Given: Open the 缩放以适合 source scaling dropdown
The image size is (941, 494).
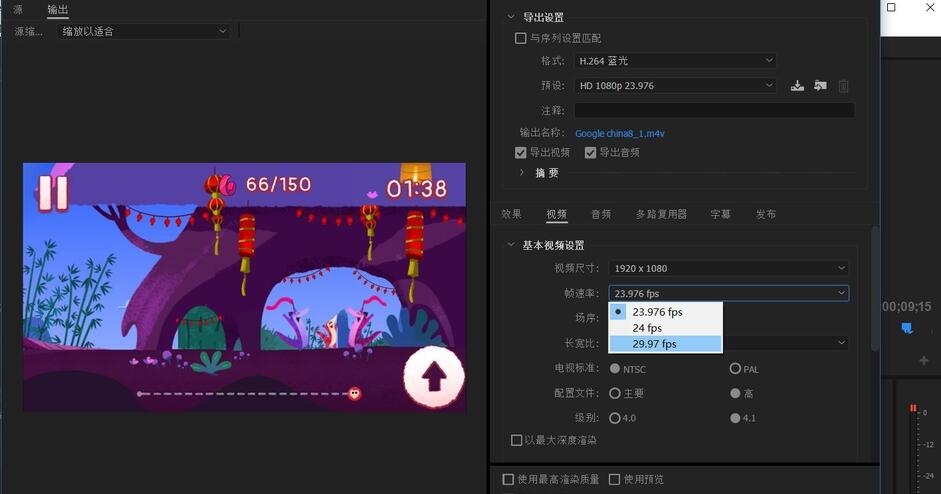Looking at the screenshot, I should [144, 31].
